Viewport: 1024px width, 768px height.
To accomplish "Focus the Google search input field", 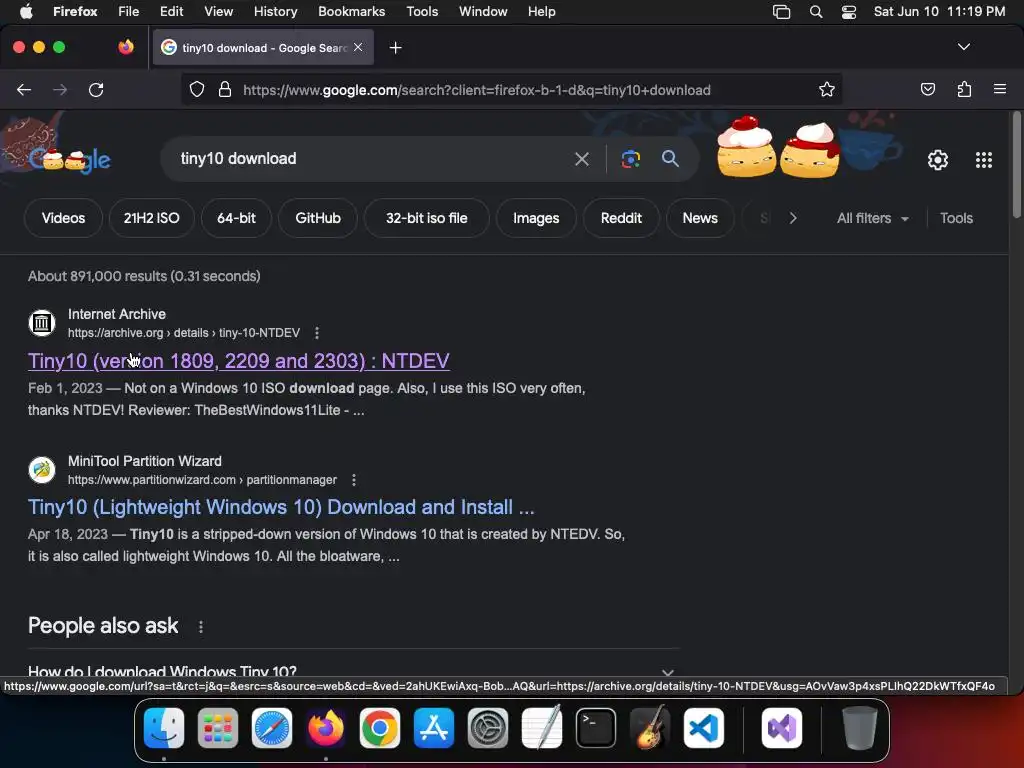I will tap(372, 159).
